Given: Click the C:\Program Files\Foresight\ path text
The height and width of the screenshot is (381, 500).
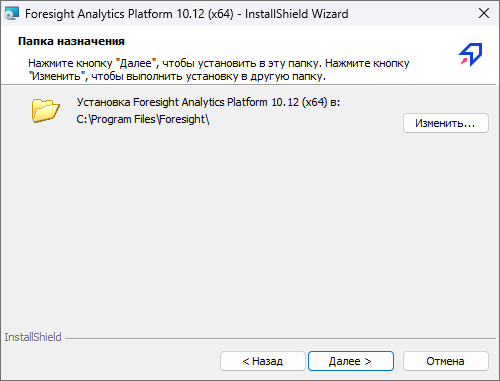Looking at the screenshot, I should (x=143, y=119).
